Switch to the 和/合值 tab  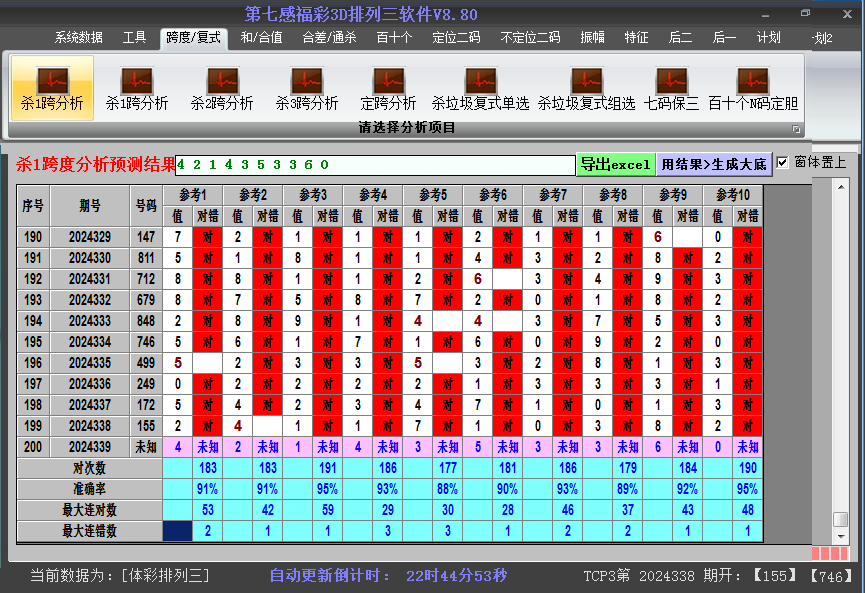261,38
